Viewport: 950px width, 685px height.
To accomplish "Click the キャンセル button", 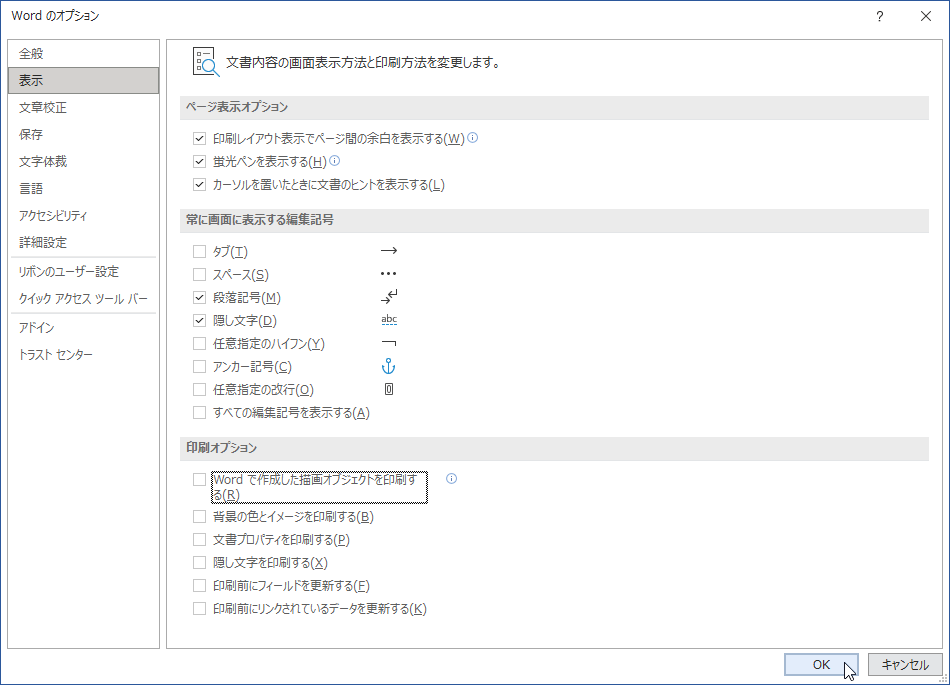I will pos(905,664).
